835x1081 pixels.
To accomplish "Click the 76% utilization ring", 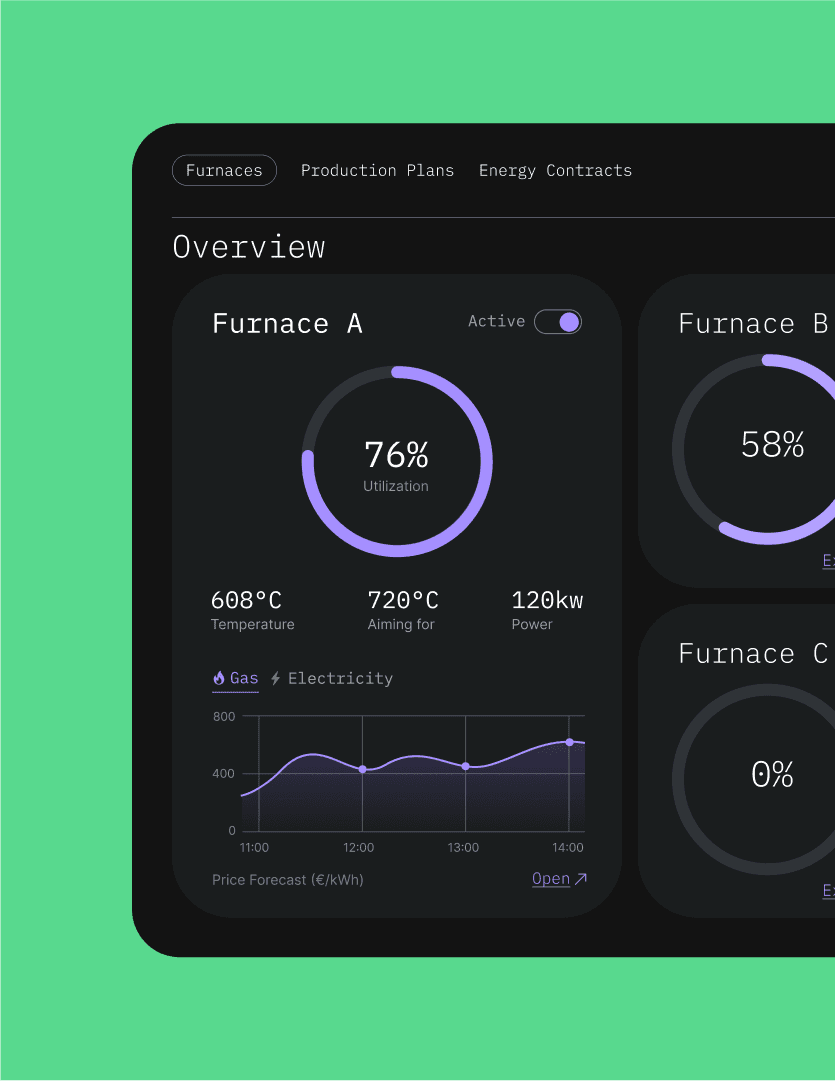I will [x=397, y=461].
